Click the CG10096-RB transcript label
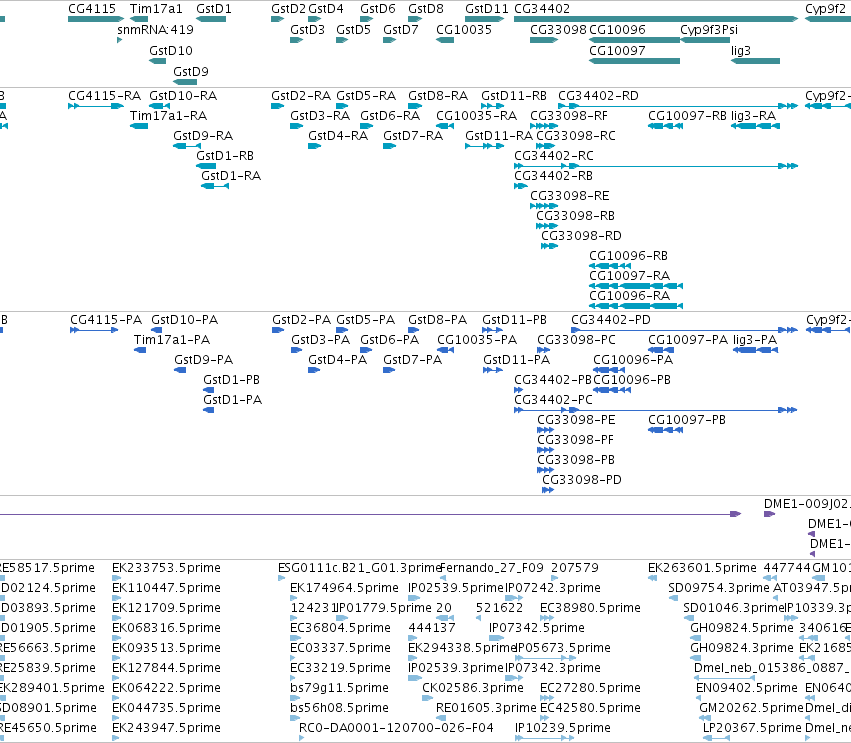 628,256
